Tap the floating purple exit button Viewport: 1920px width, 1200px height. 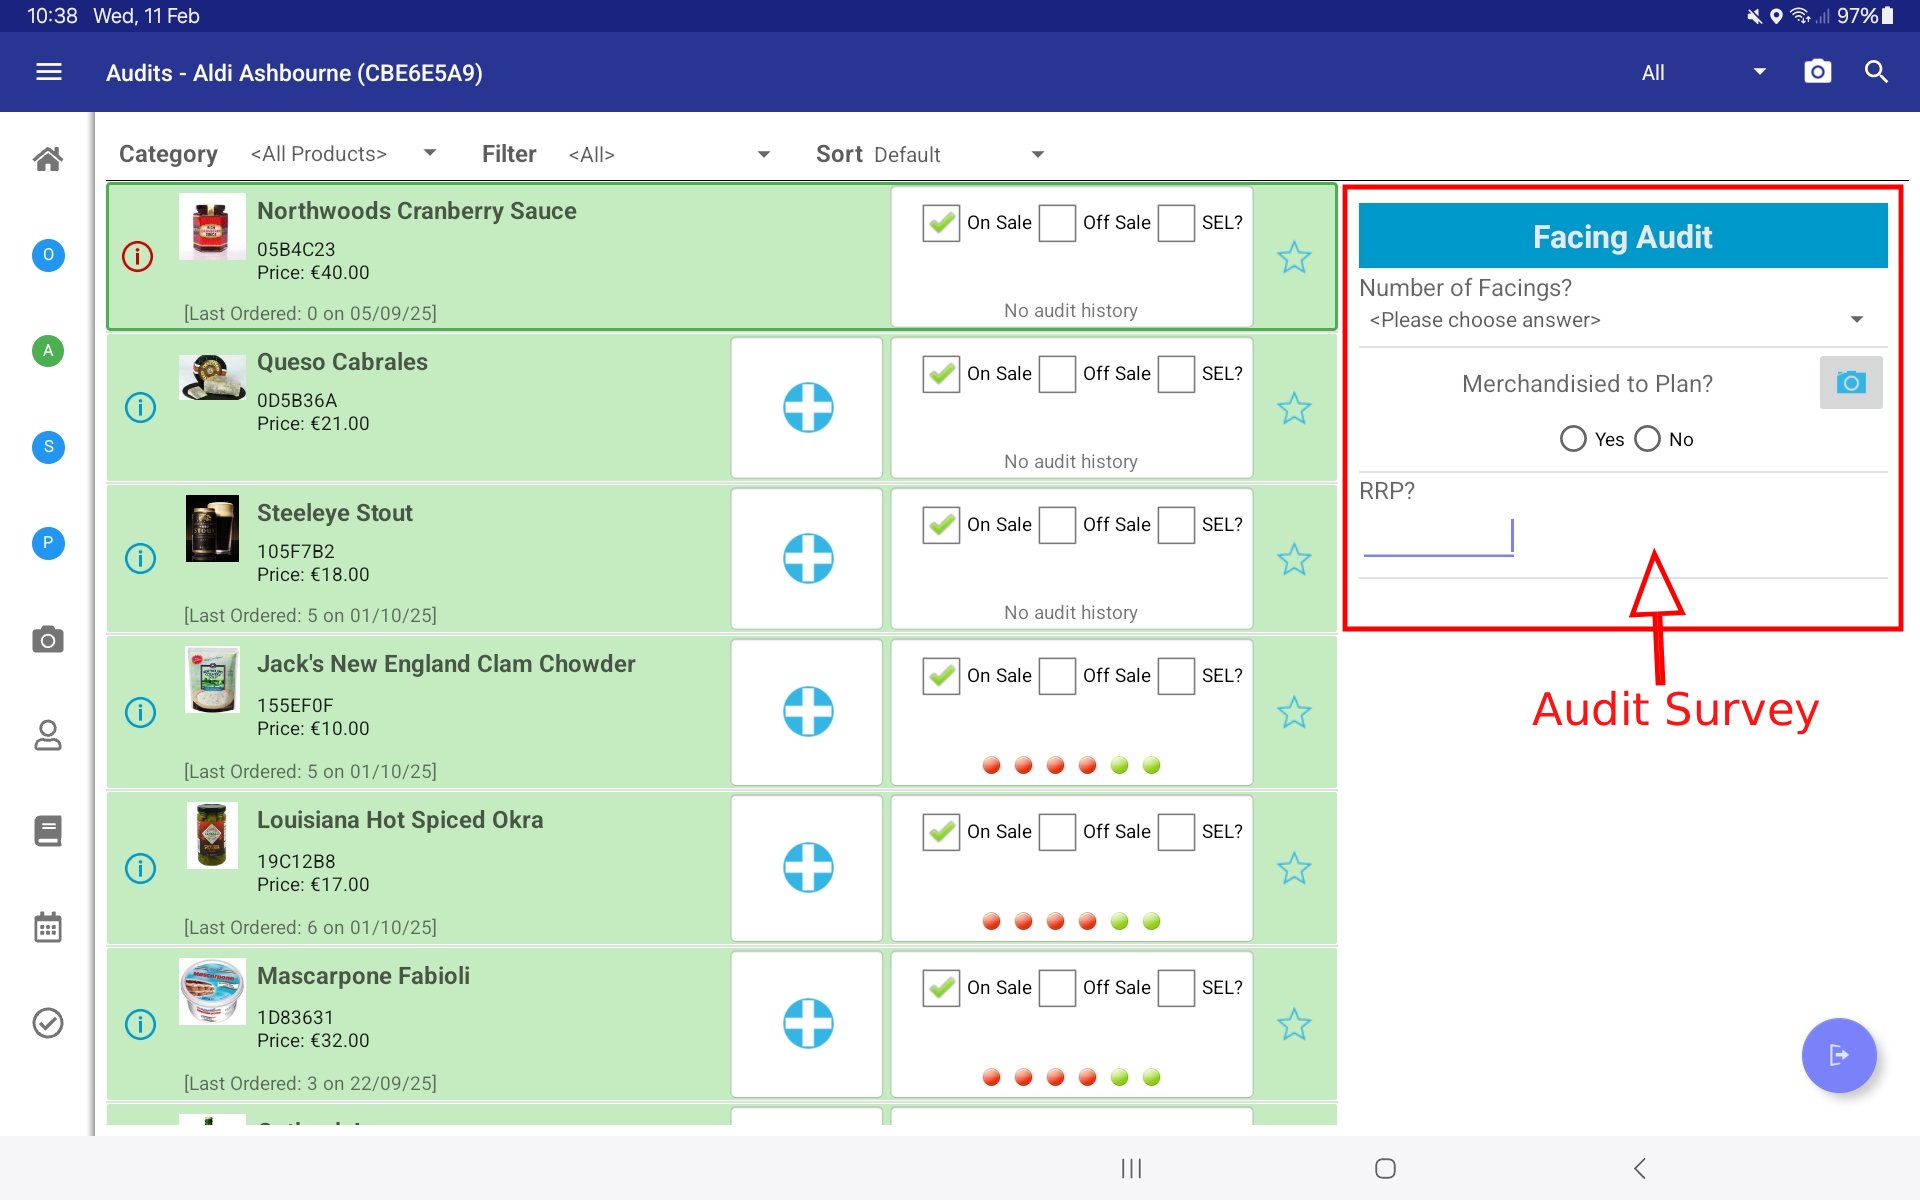[1838, 1055]
